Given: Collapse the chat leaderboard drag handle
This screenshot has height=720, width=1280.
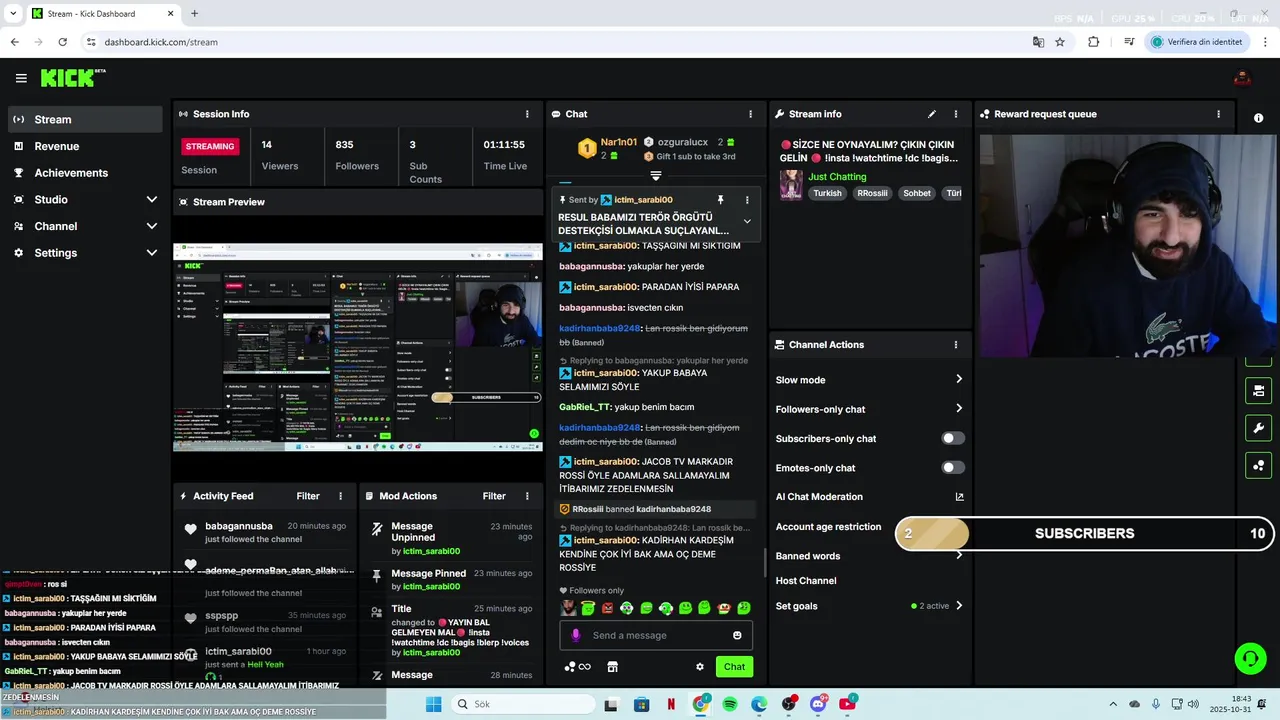Looking at the screenshot, I should (x=656, y=175).
